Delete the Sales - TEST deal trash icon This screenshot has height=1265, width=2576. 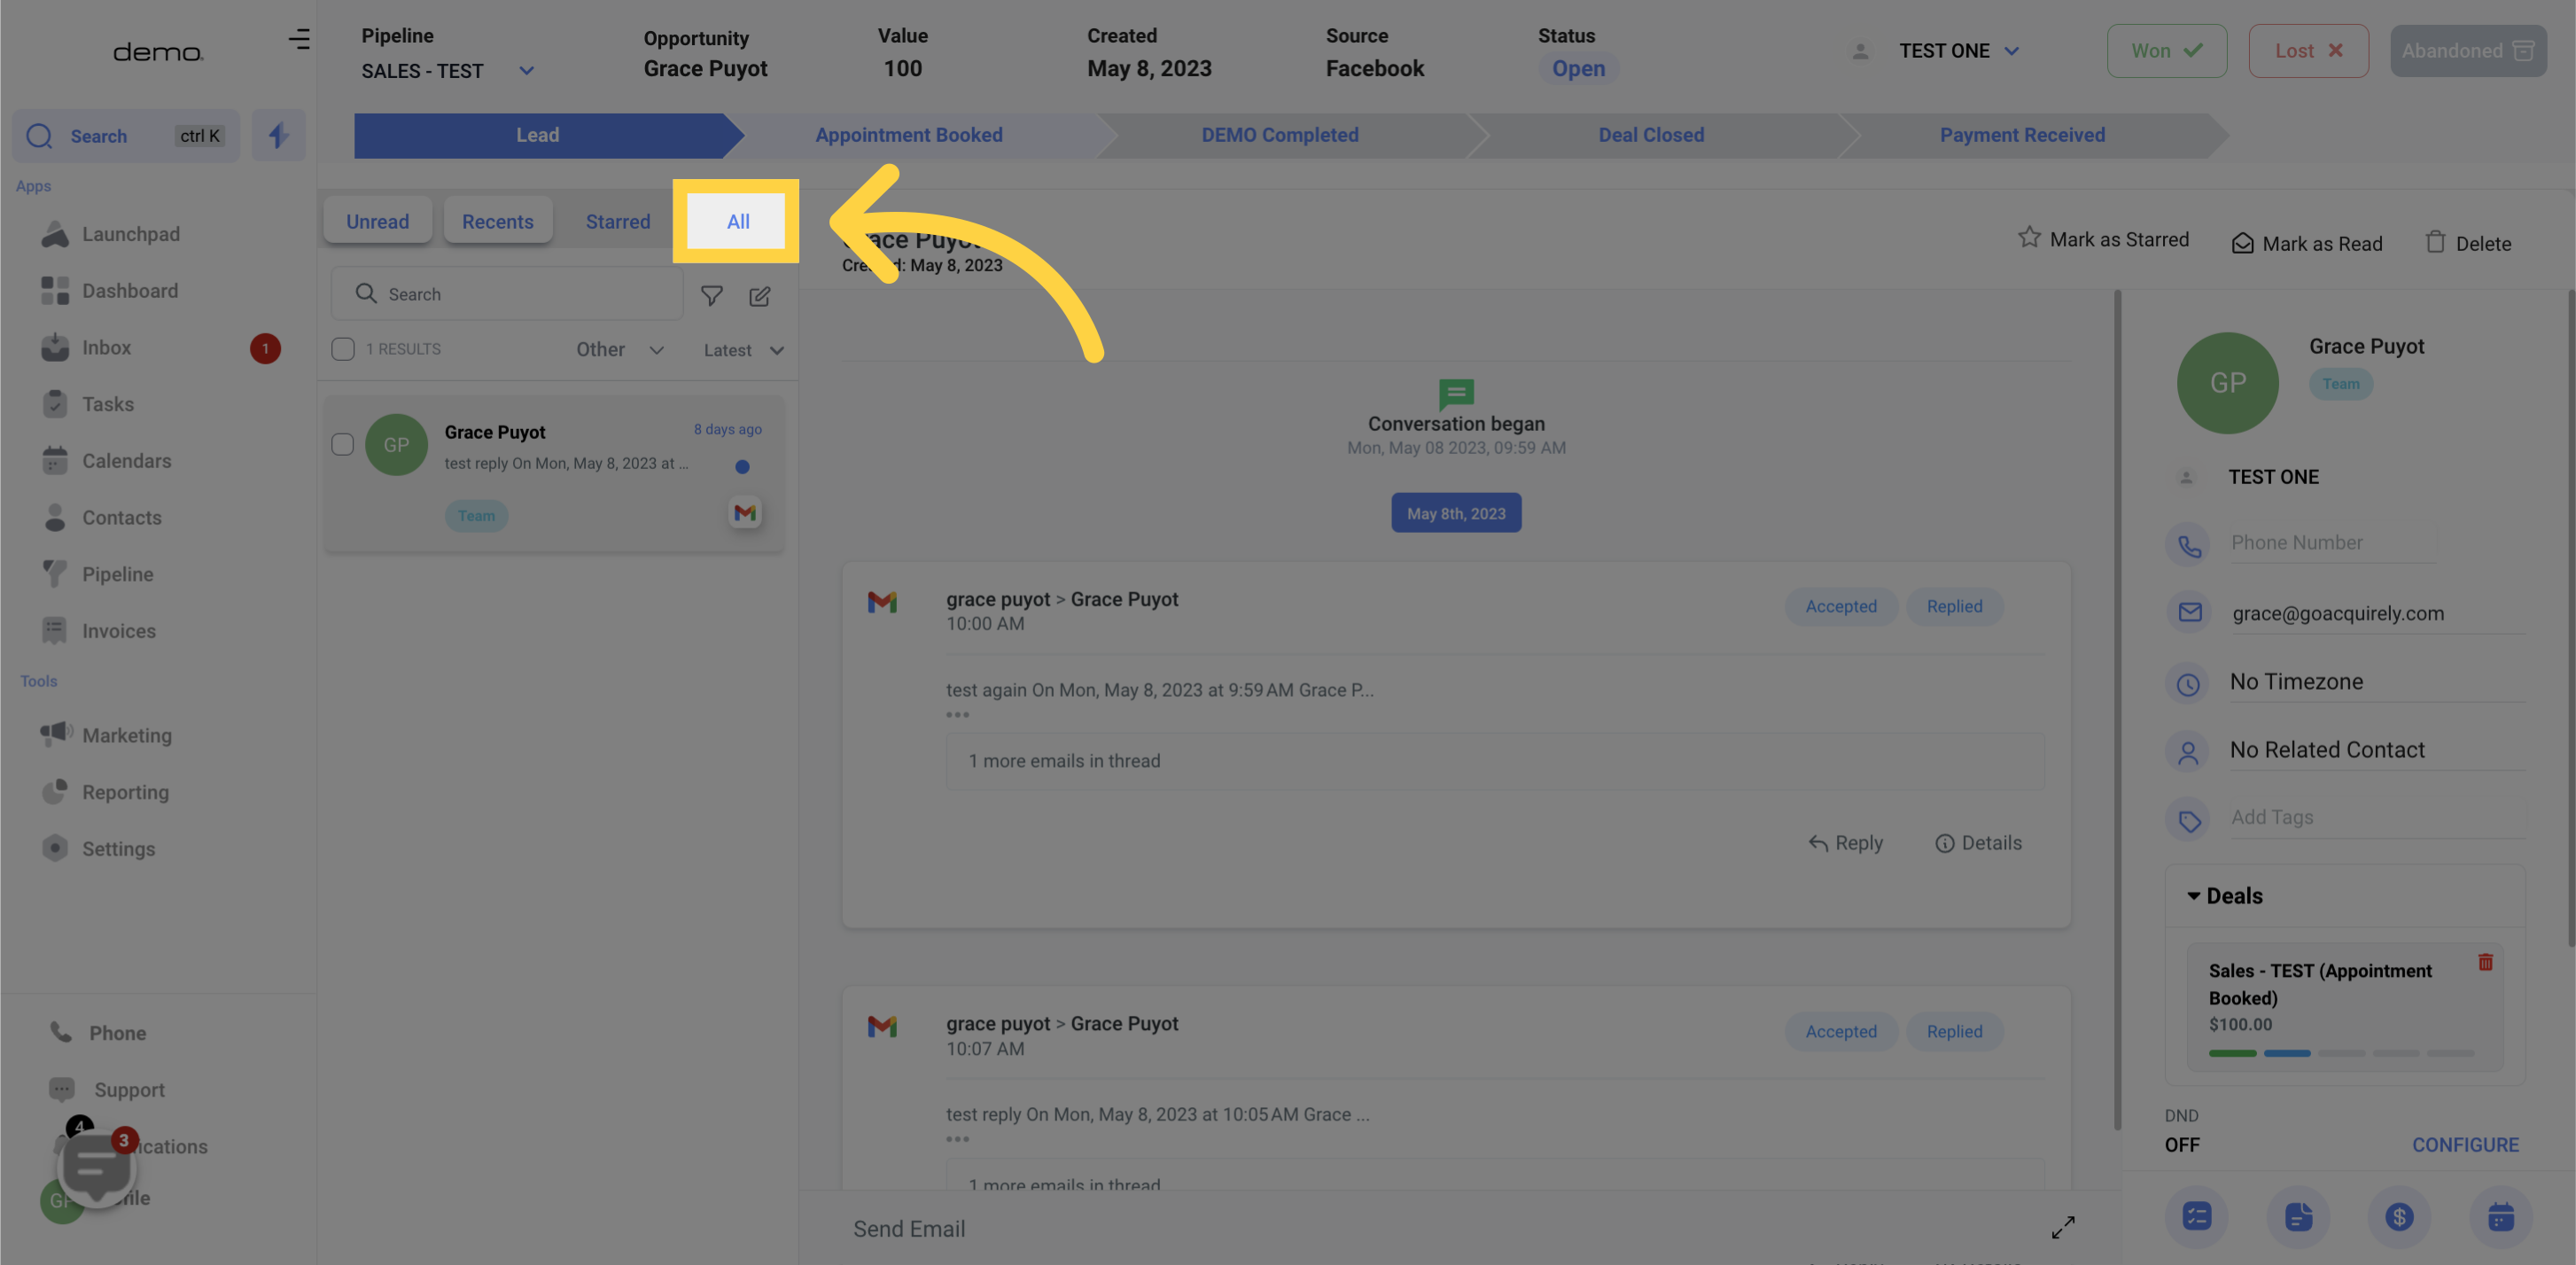click(x=2485, y=962)
